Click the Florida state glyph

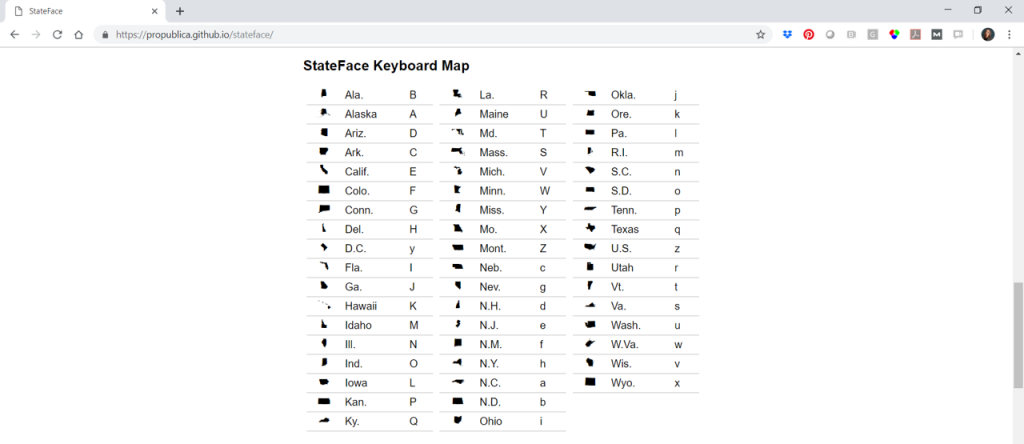[323, 266]
